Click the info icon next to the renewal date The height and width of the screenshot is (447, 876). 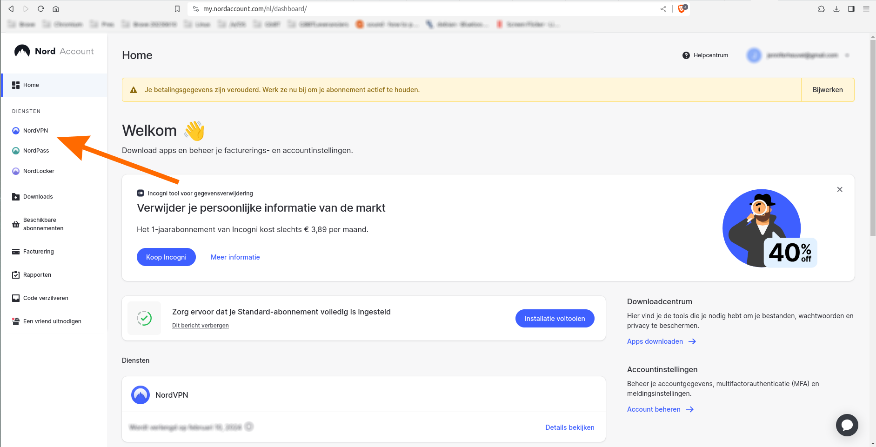point(249,426)
